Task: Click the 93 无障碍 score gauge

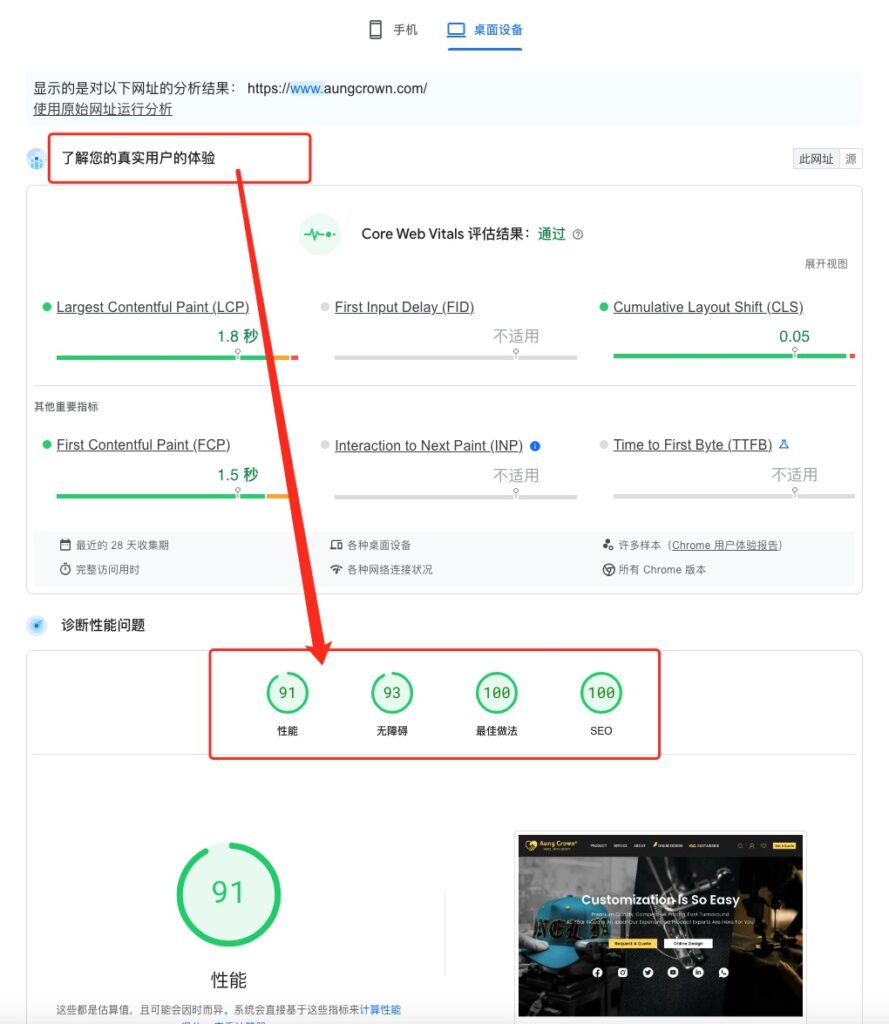Action: pyautogui.click(x=392, y=693)
